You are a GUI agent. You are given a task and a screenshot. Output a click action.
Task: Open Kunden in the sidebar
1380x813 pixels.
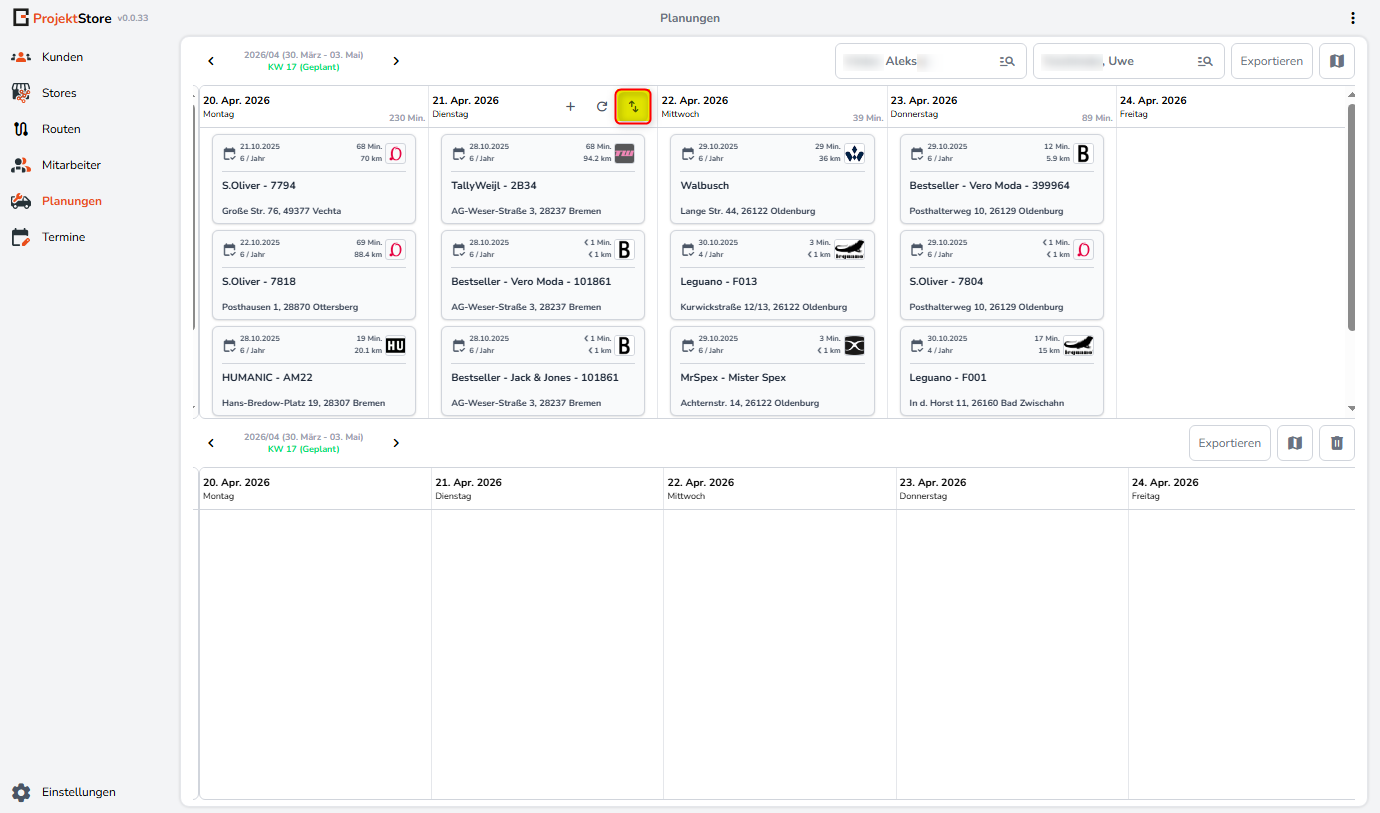tap(62, 57)
